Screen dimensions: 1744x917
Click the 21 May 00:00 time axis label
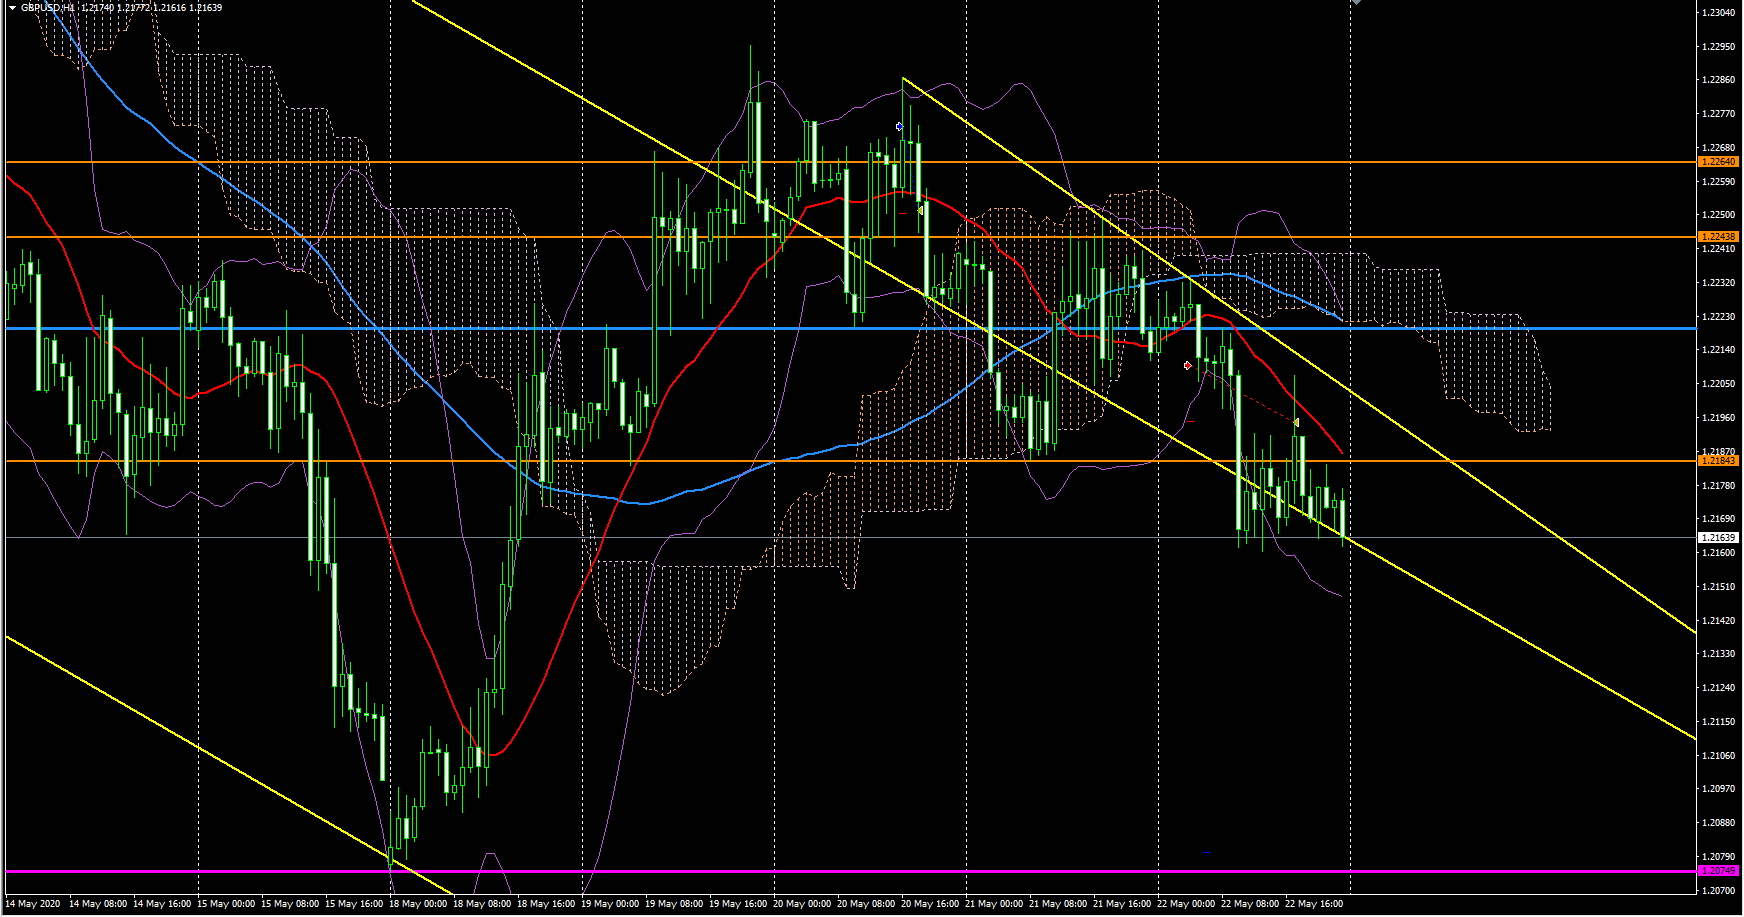coord(994,904)
